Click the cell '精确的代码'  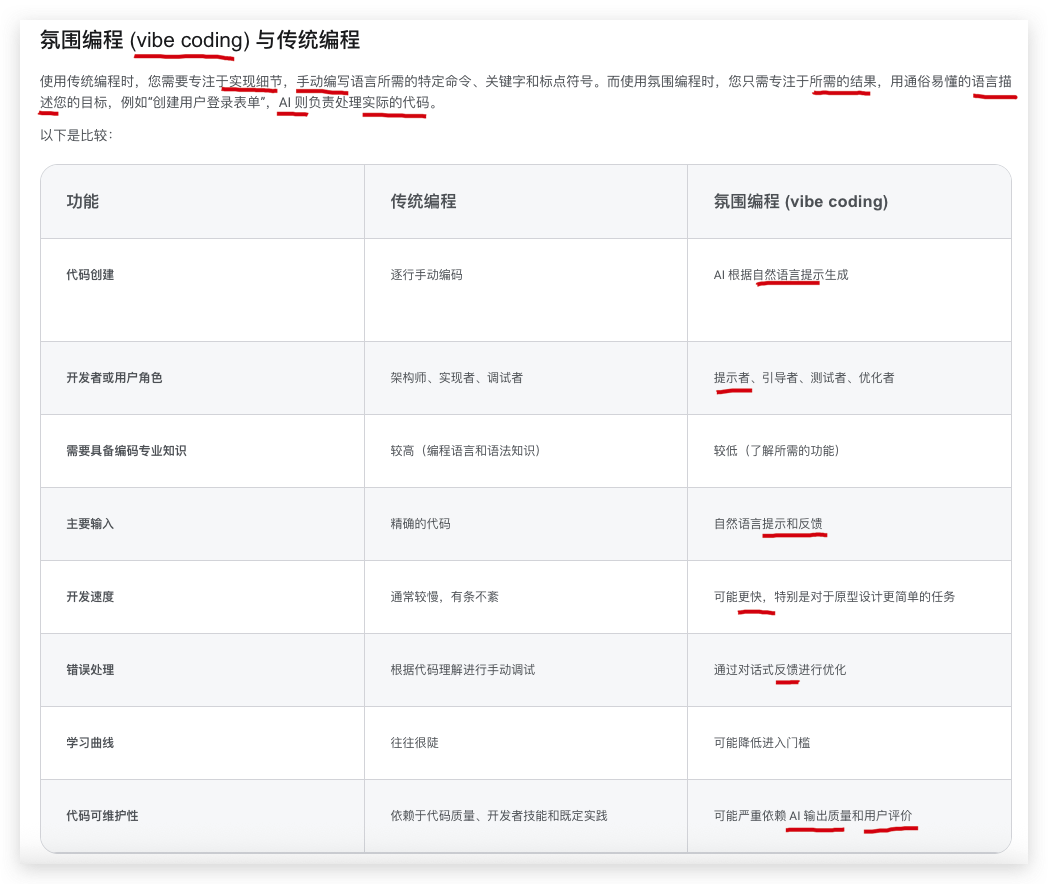point(420,524)
